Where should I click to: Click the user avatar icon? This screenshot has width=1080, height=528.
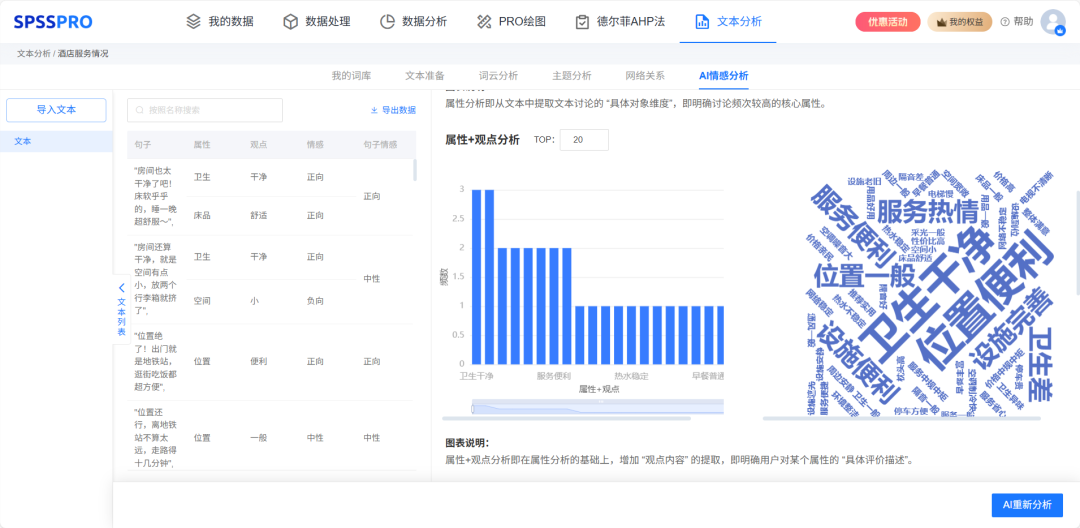[x=1052, y=22]
